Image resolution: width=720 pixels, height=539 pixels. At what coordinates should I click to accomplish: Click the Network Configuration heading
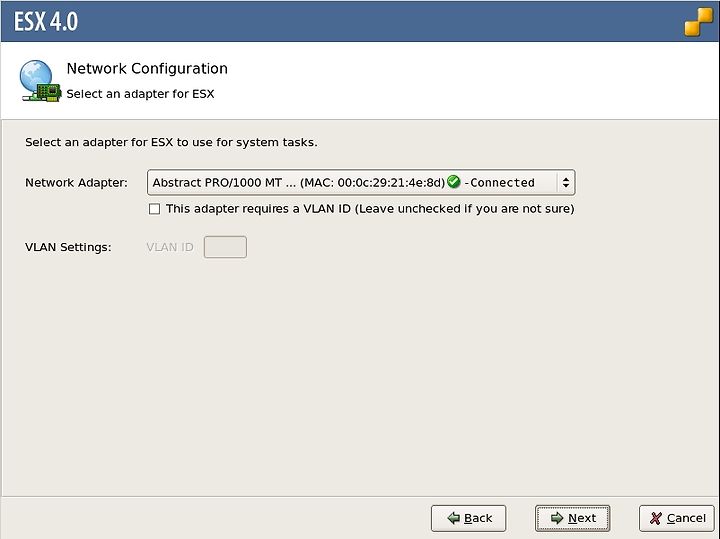click(x=147, y=68)
